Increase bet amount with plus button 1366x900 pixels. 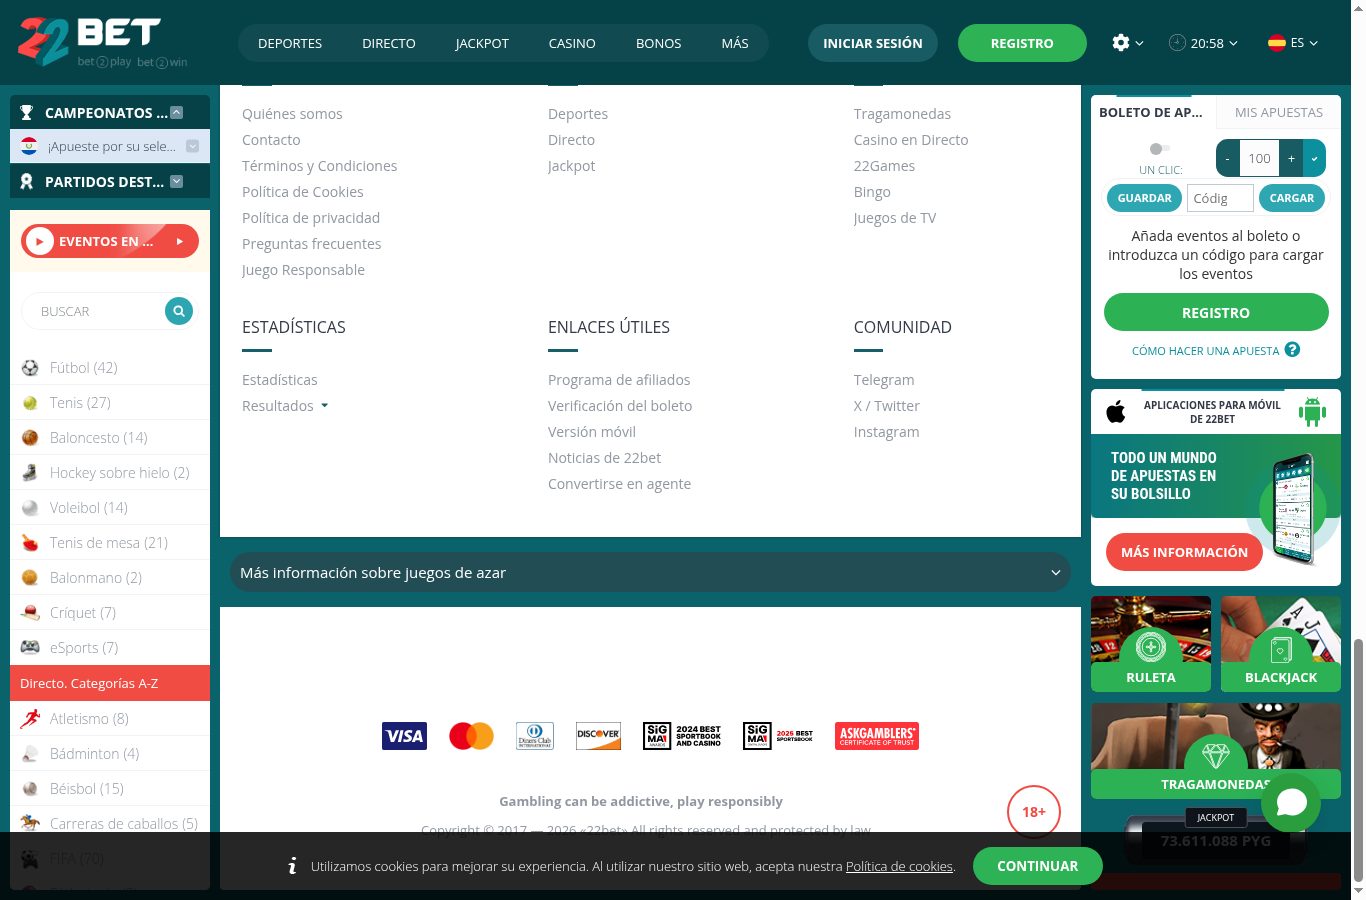(1292, 158)
